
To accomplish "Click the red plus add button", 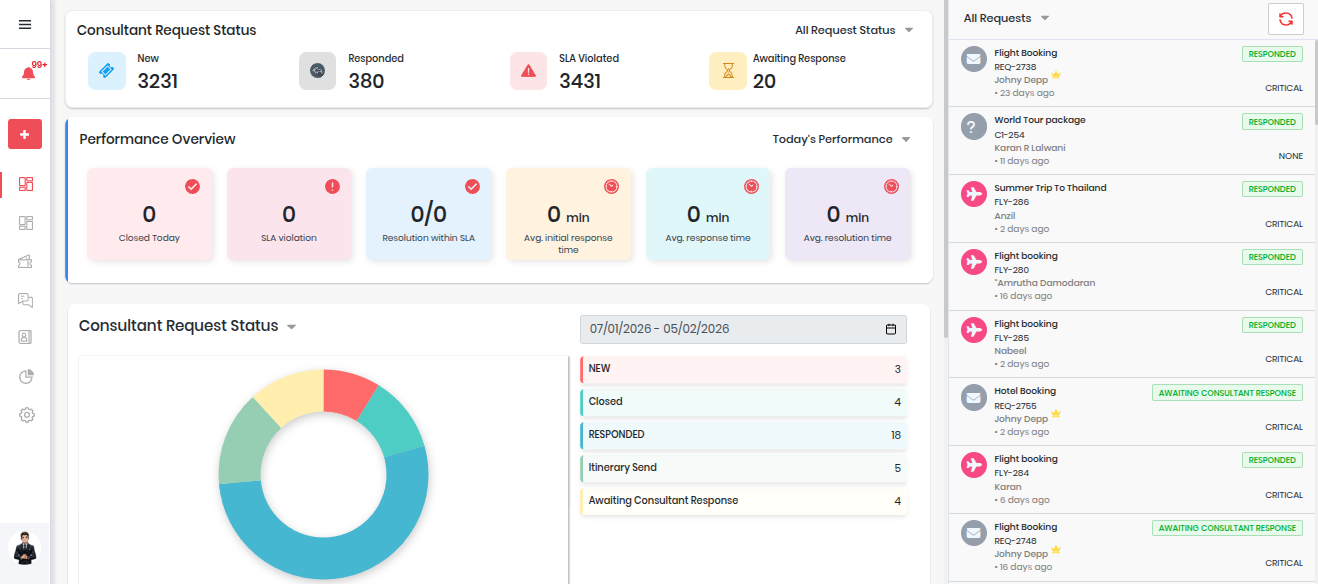I will coord(25,134).
